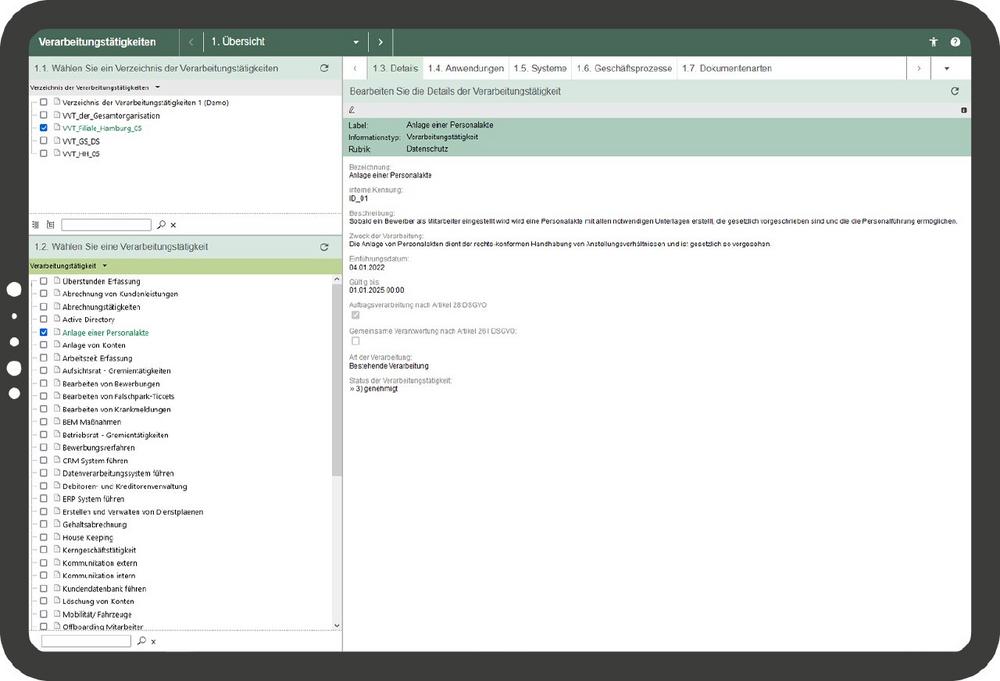Switch to the 1.4. Anwendungen tab
This screenshot has height=681, width=1000.
(465, 69)
